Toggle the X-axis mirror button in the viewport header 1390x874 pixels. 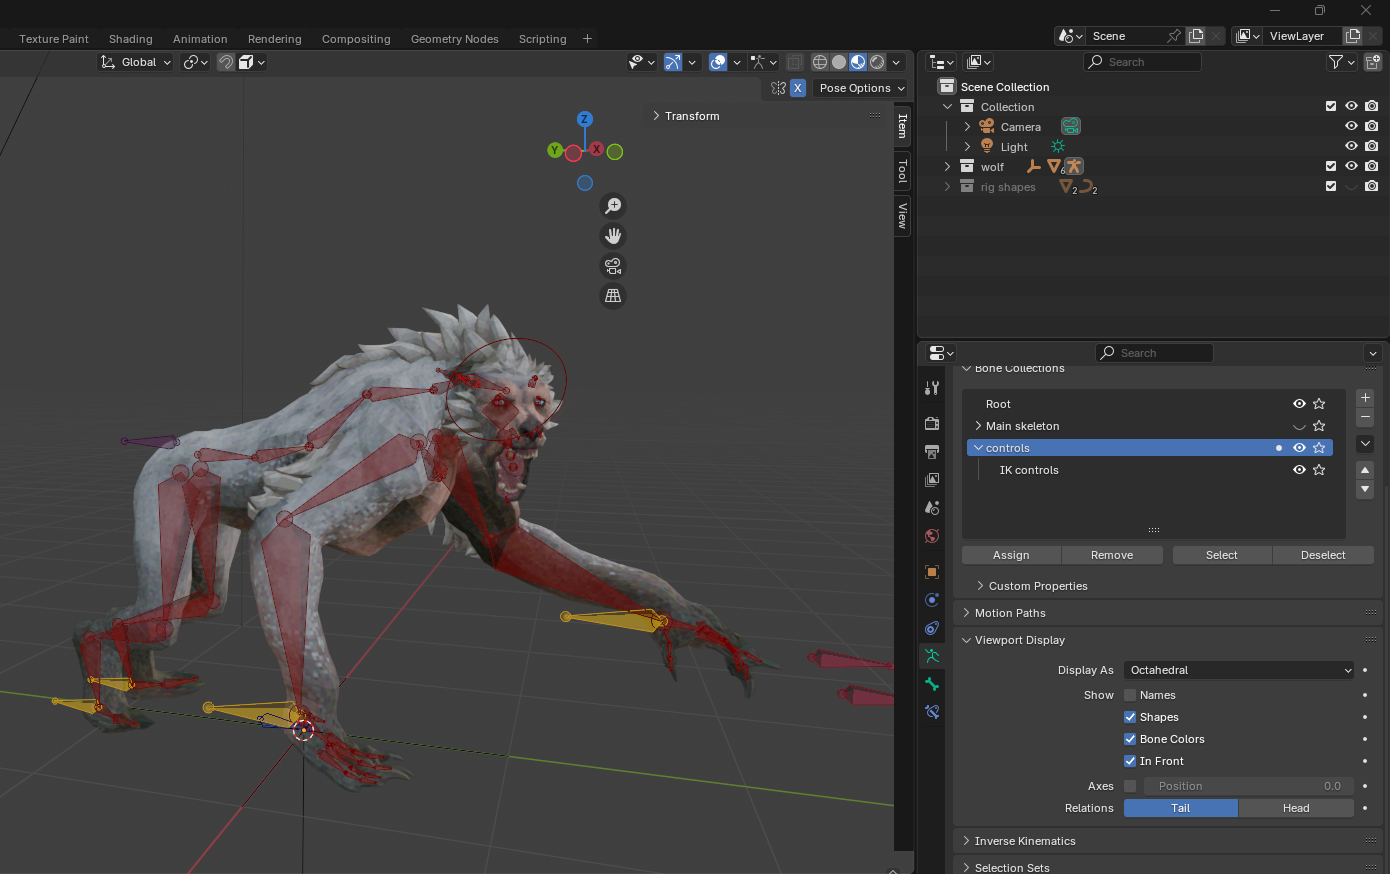[798, 88]
